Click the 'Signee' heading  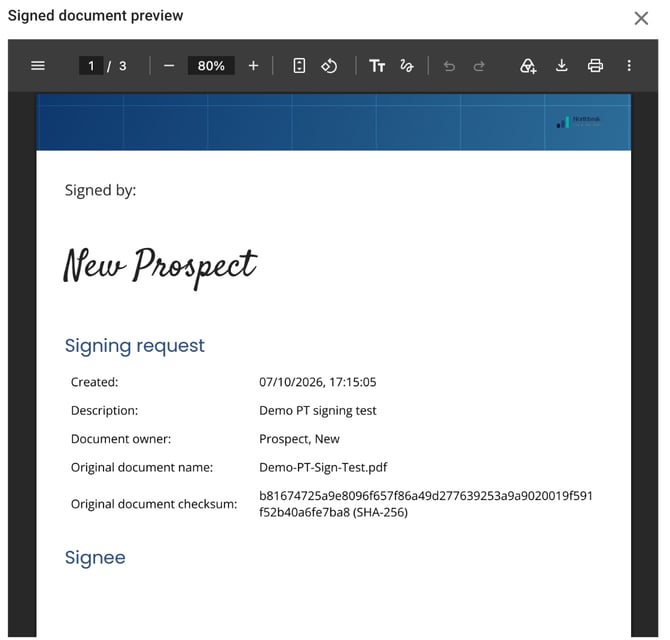tap(95, 558)
